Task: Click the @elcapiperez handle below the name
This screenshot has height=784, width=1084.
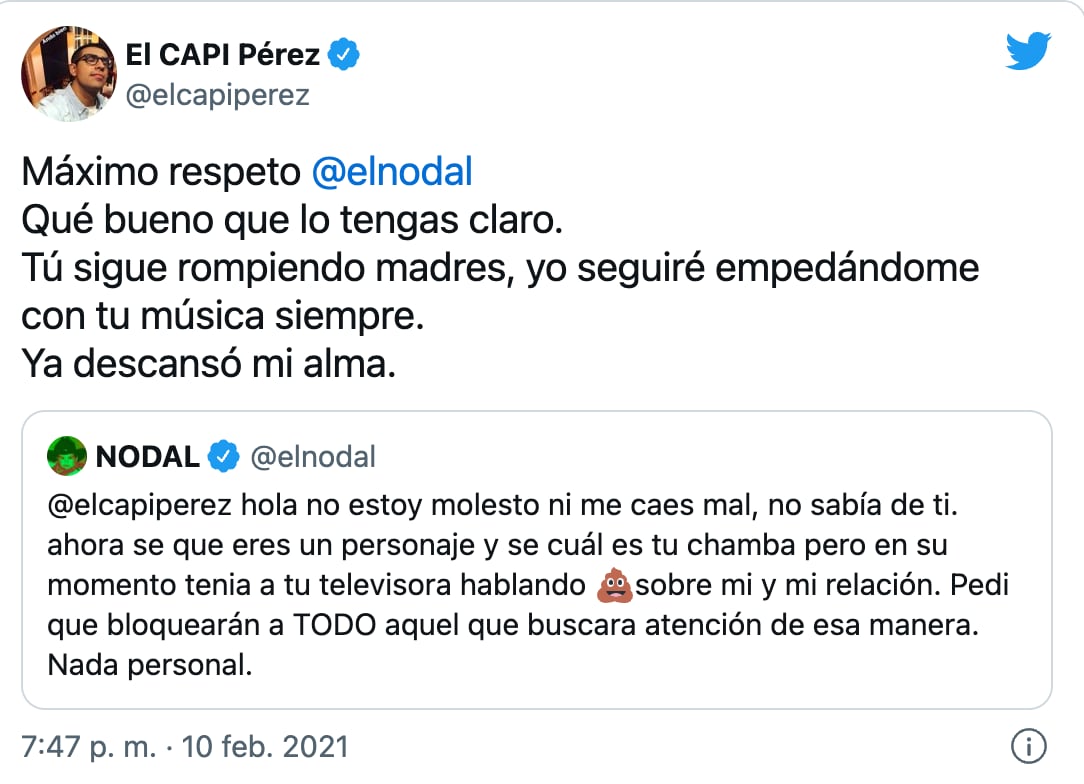Action: coord(218,95)
